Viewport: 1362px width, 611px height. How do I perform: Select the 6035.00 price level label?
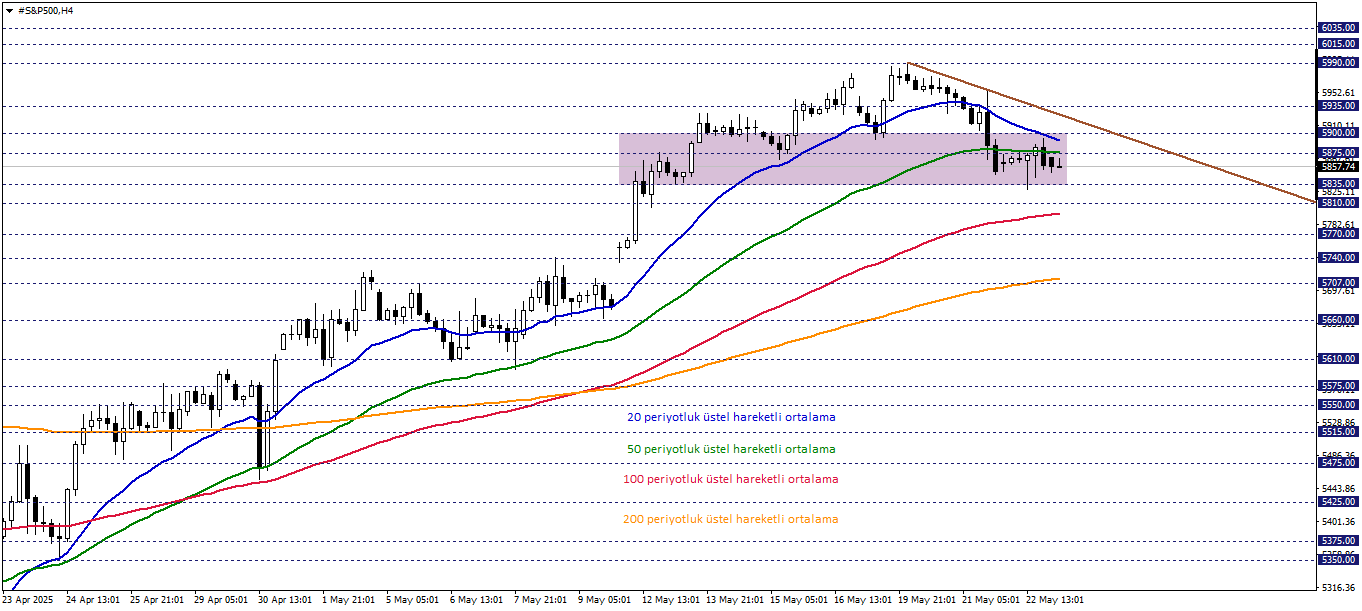tap(1338, 28)
